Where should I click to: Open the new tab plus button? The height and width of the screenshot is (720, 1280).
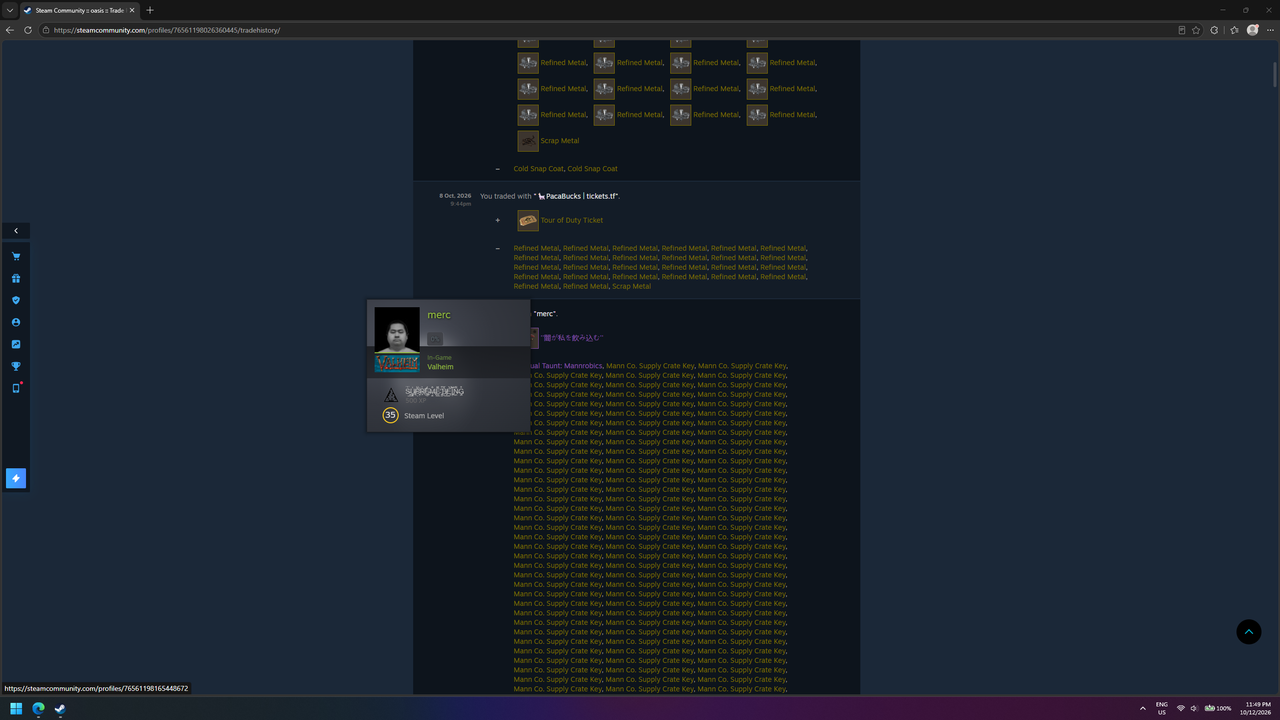pos(150,10)
